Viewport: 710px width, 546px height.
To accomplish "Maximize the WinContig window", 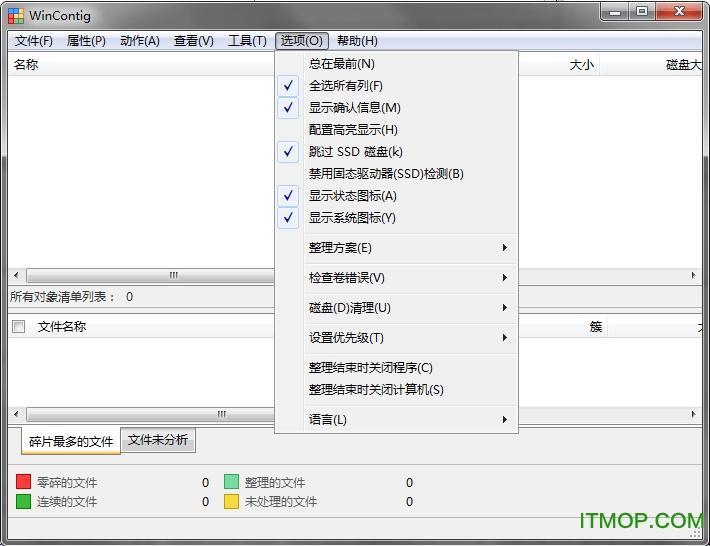I will pos(642,12).
